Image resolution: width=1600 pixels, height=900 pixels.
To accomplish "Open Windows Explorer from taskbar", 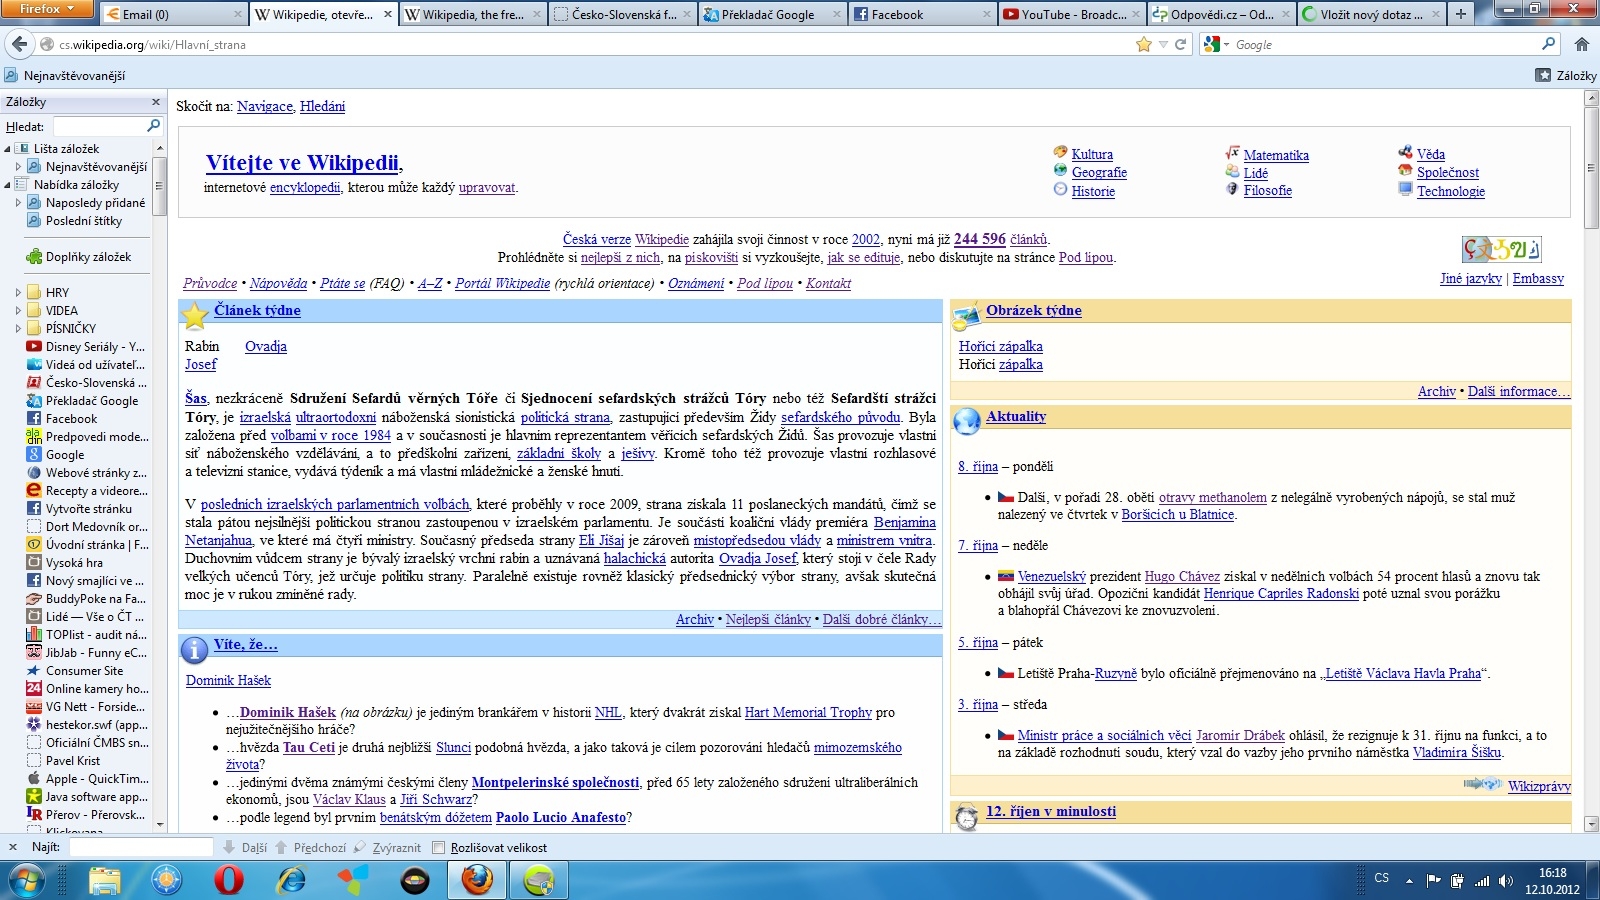I will coord(104,880).
